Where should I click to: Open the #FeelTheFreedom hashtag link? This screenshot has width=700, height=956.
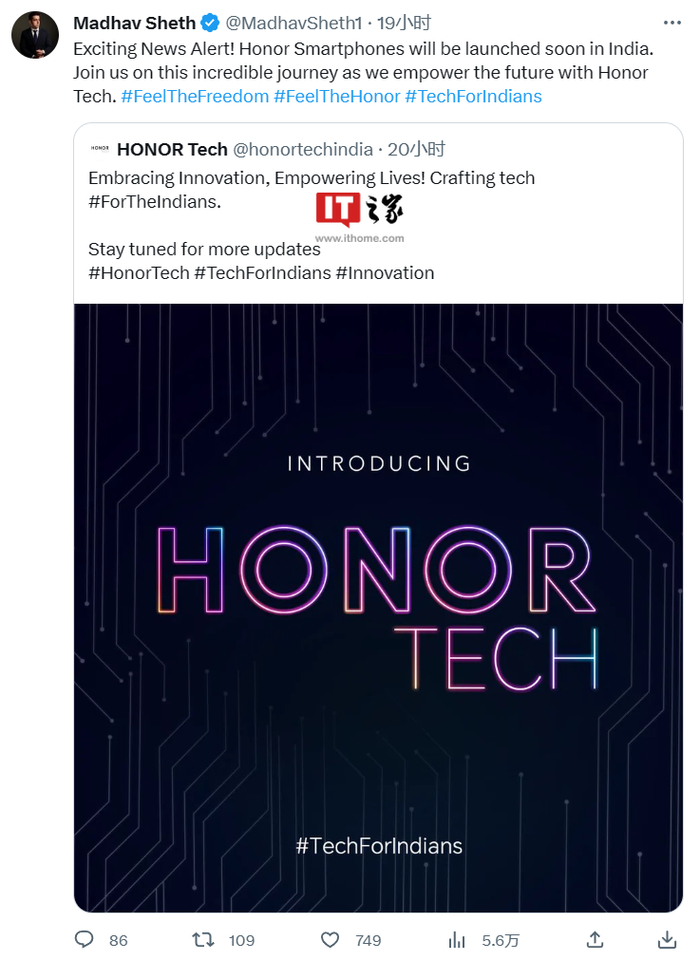[194, 96]
